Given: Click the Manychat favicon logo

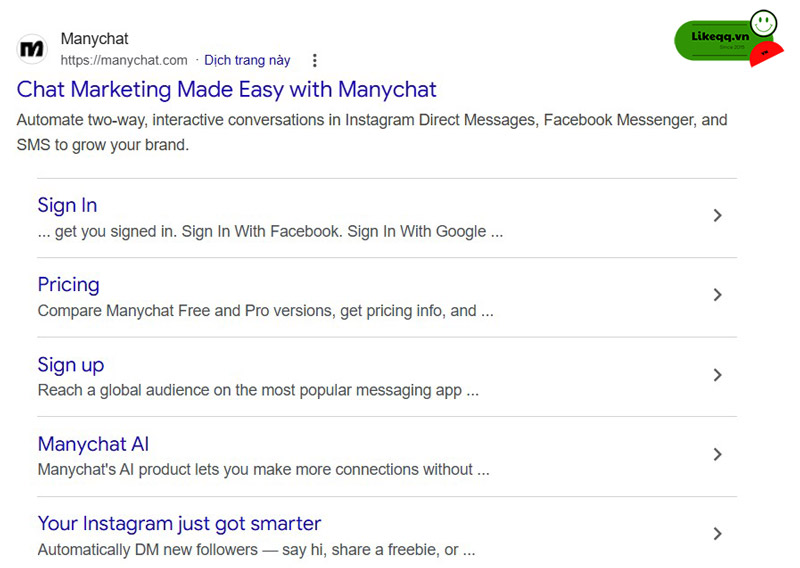Looking at the screenshot, I should coord(32,48).
